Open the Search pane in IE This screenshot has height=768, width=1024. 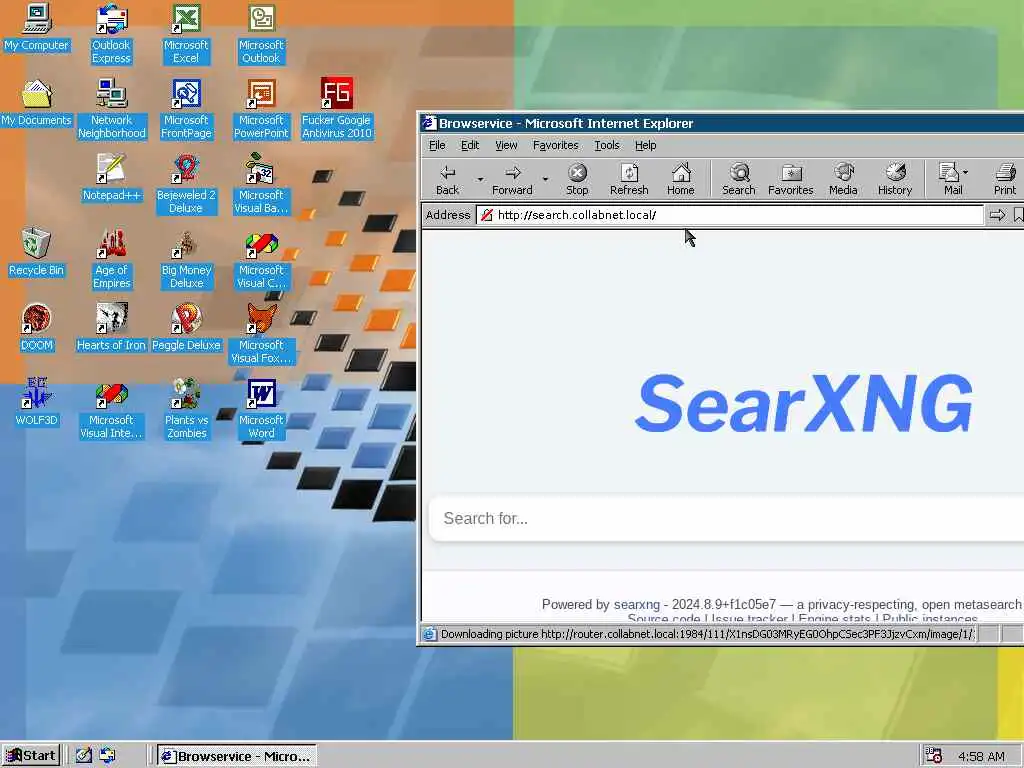pos(739,179)
